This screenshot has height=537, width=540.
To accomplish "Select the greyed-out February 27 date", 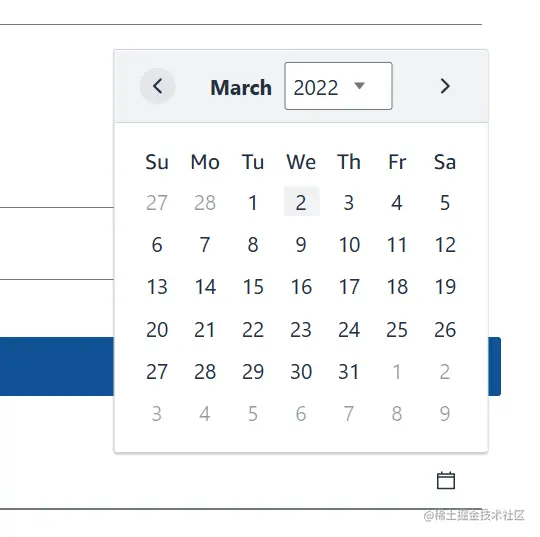I will click(x=157, y=202).
